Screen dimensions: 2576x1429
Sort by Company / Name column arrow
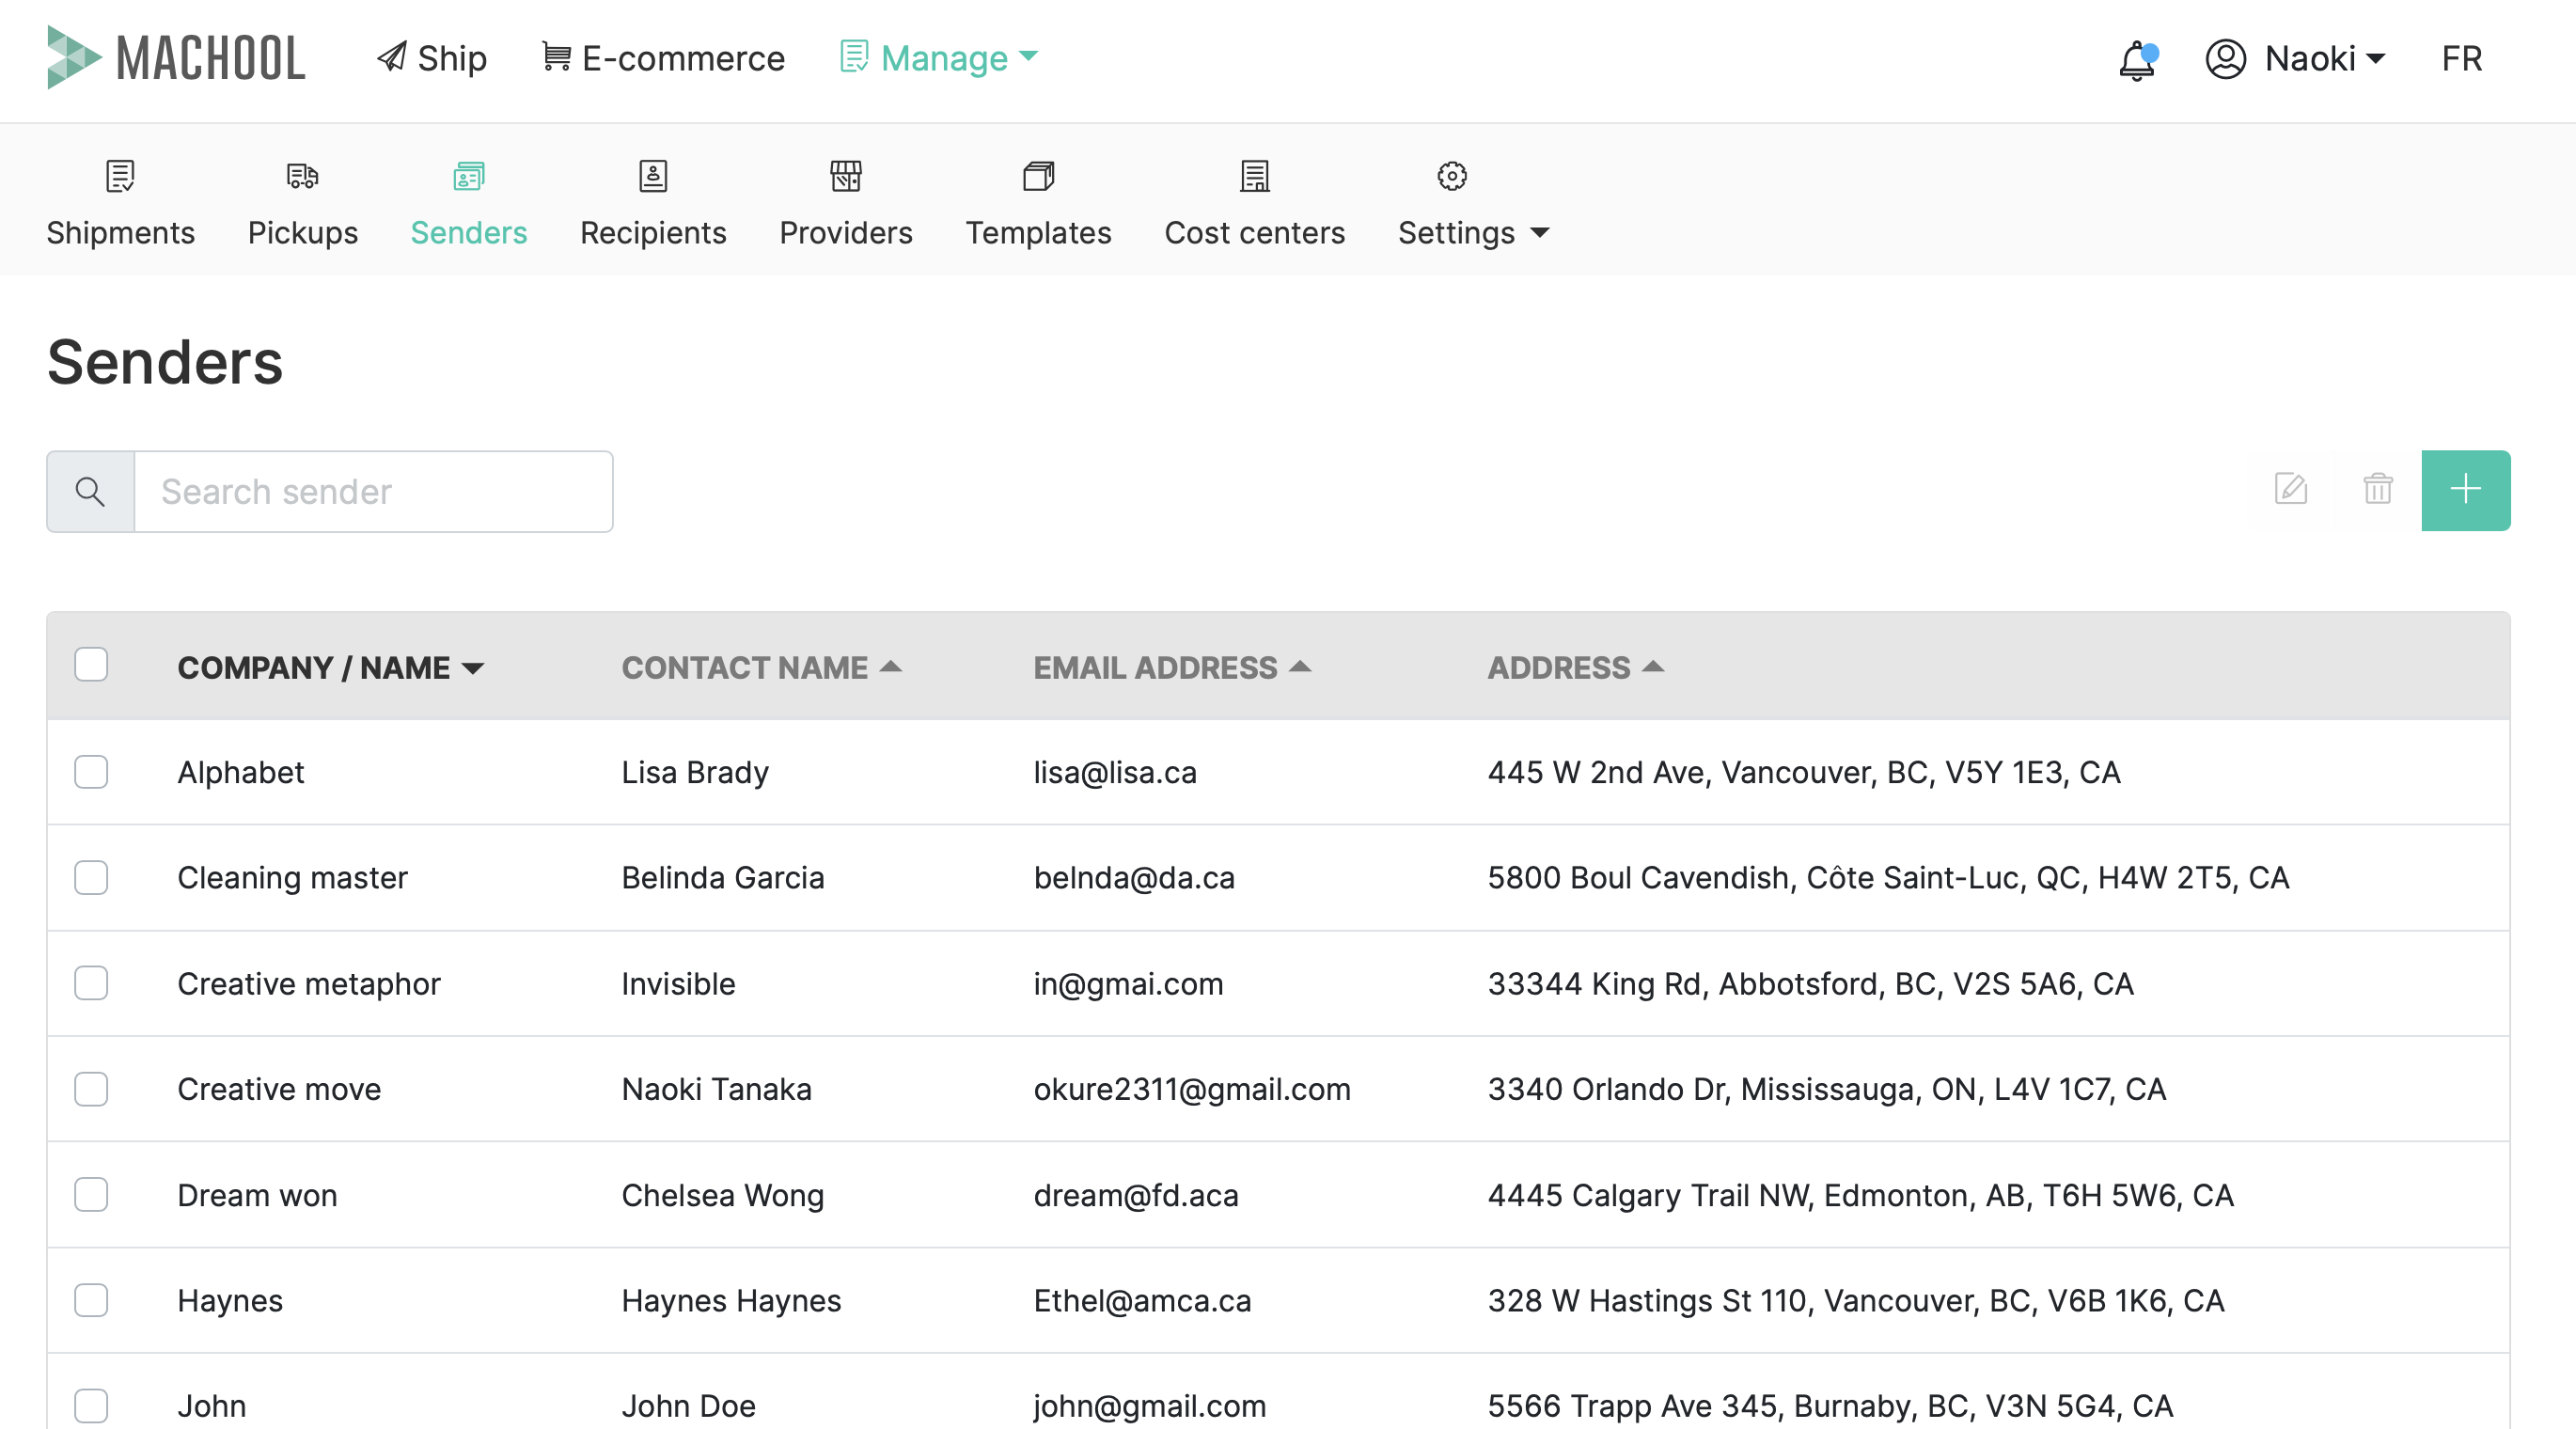[473, 668]
